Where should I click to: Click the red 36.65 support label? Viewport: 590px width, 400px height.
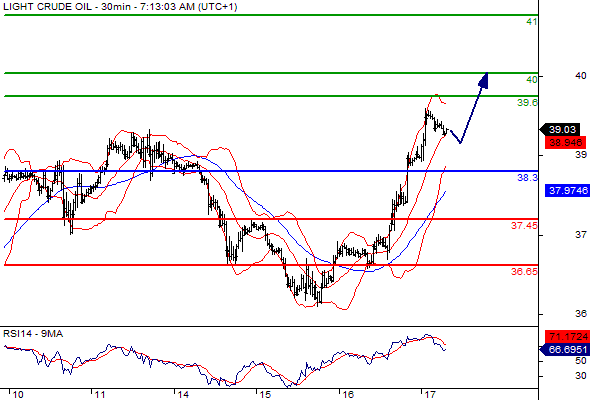coord(524,271)
